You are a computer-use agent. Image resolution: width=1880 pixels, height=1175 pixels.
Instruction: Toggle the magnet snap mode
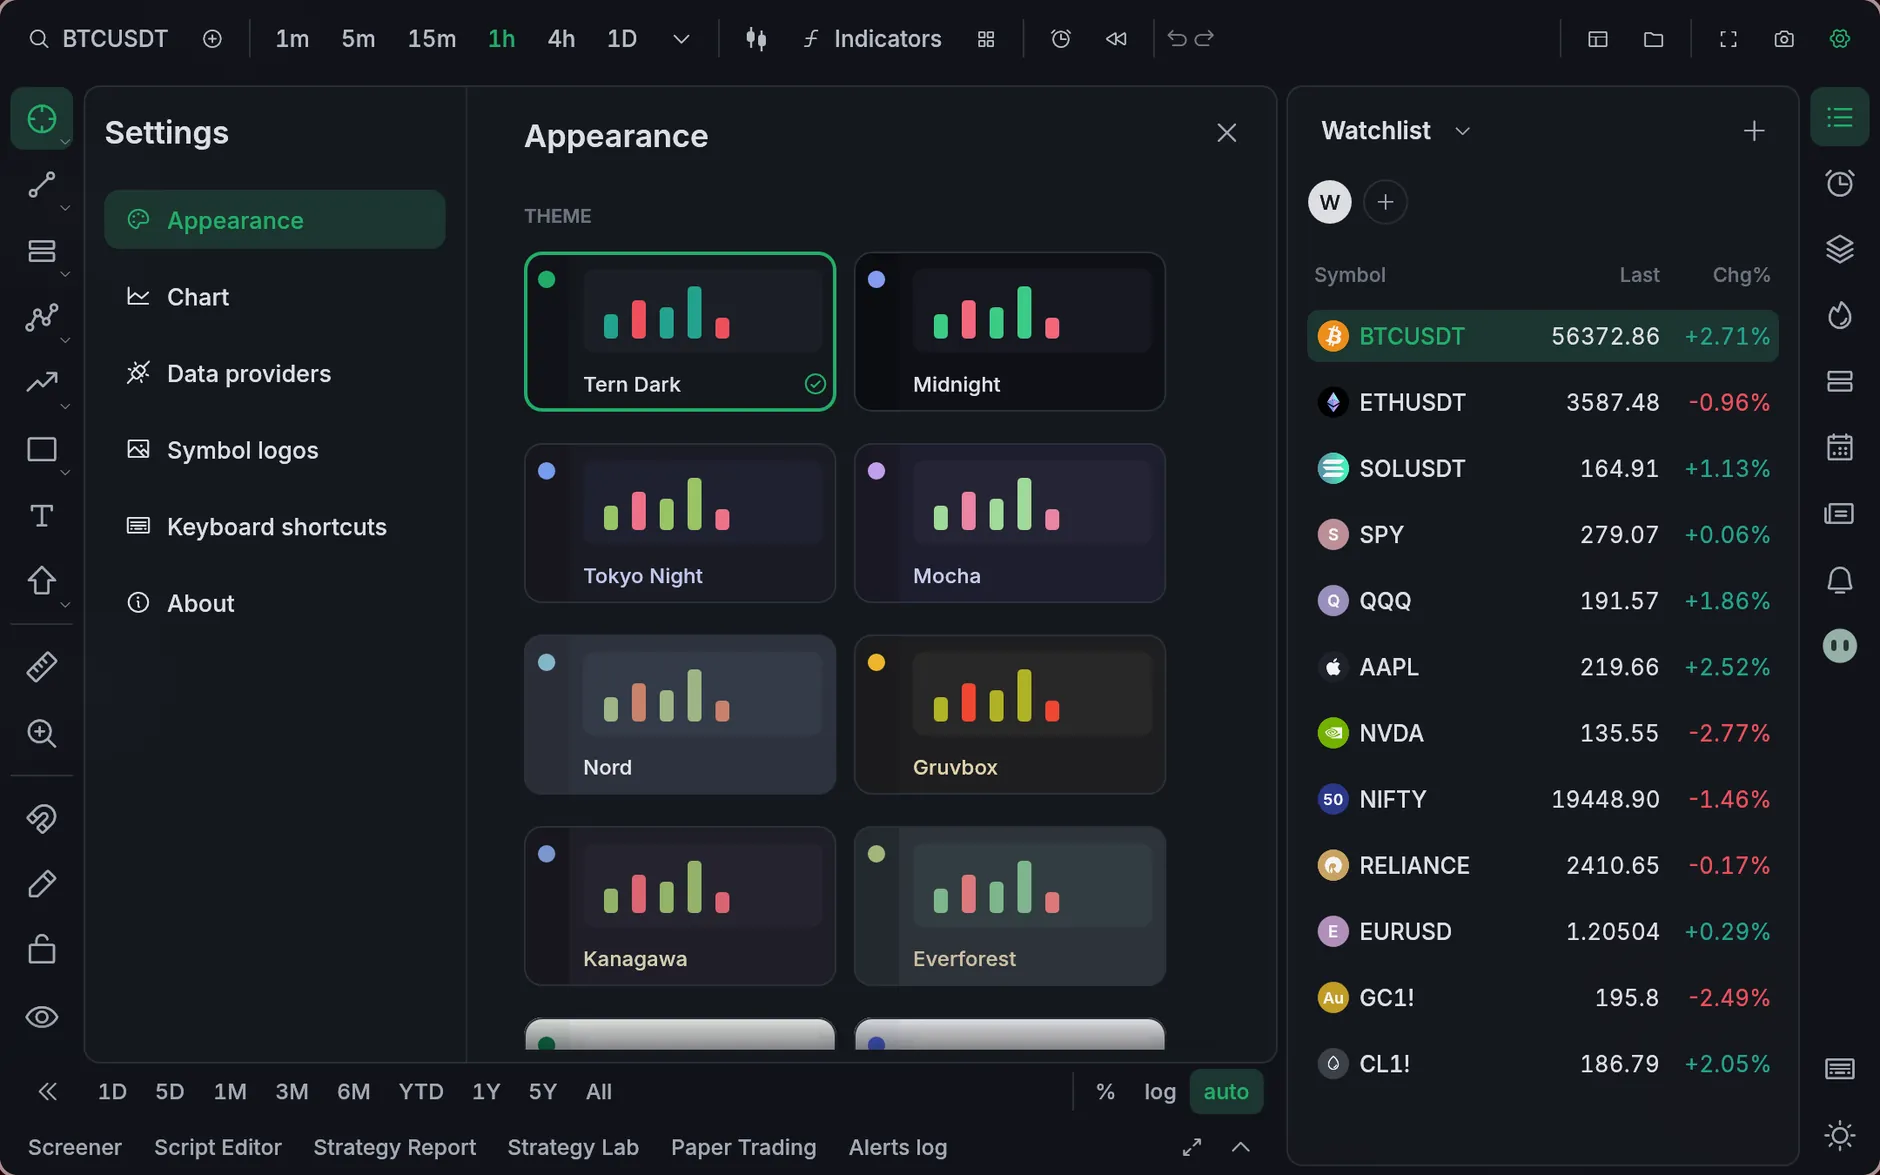pos(41,819)
